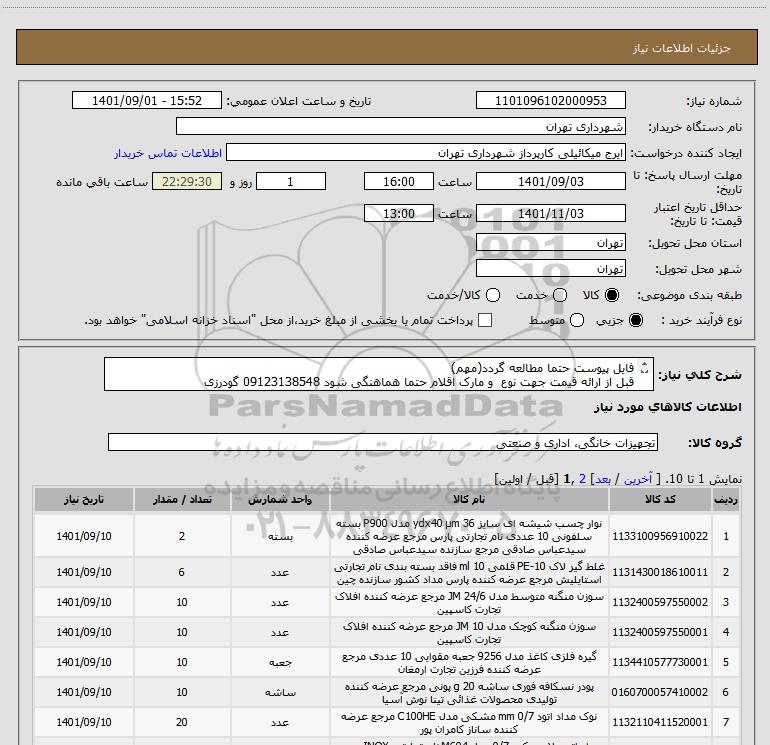The width and height of the screenshot is (770, 745).
Task: Go to page 2 of items
Action: coord(582,479)
